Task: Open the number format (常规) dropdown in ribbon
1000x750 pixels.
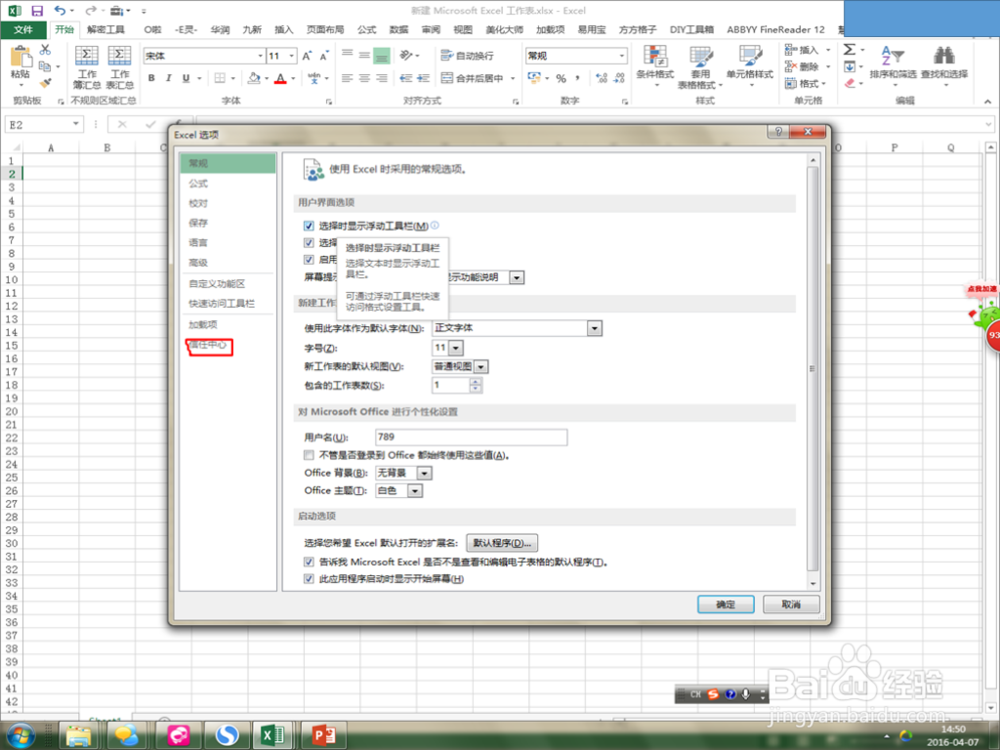Action: click(621, 56)
